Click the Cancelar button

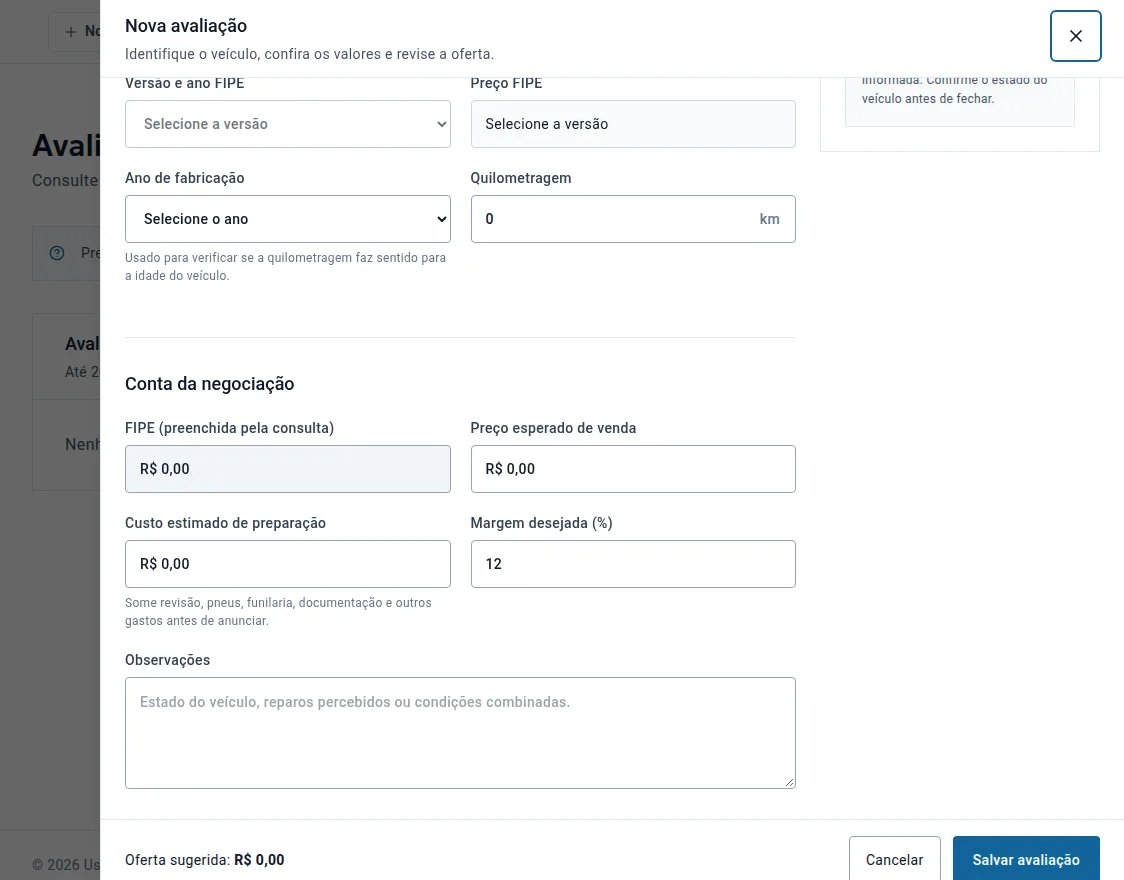tap(895, 859)
